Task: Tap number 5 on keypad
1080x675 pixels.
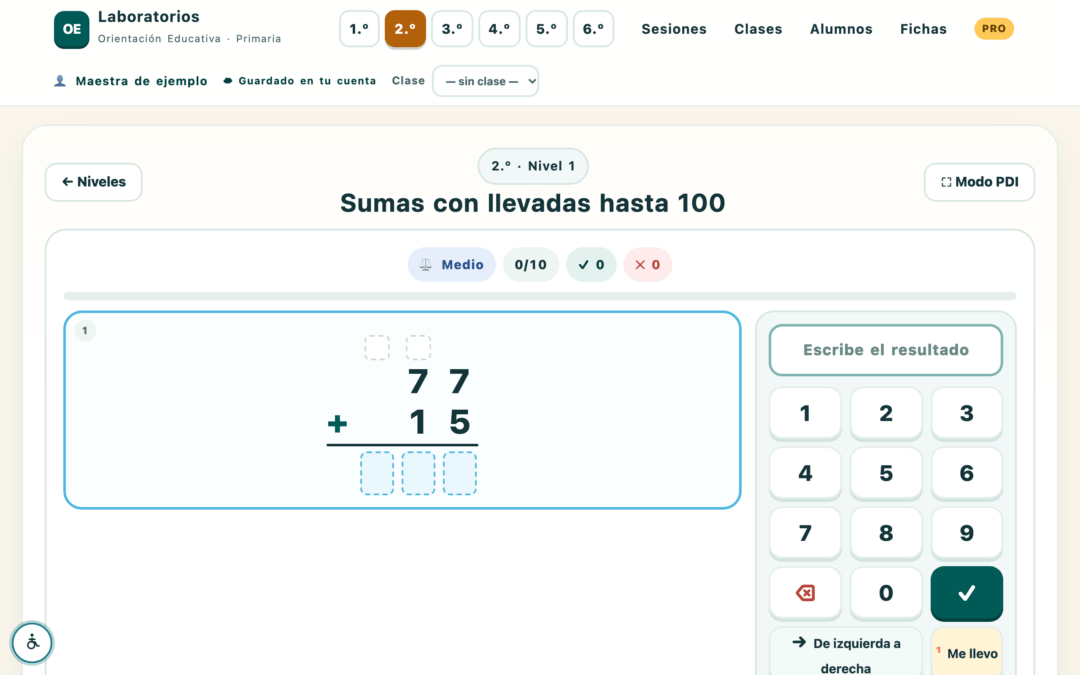Action: pyautogui.click(x=886, y=473)
